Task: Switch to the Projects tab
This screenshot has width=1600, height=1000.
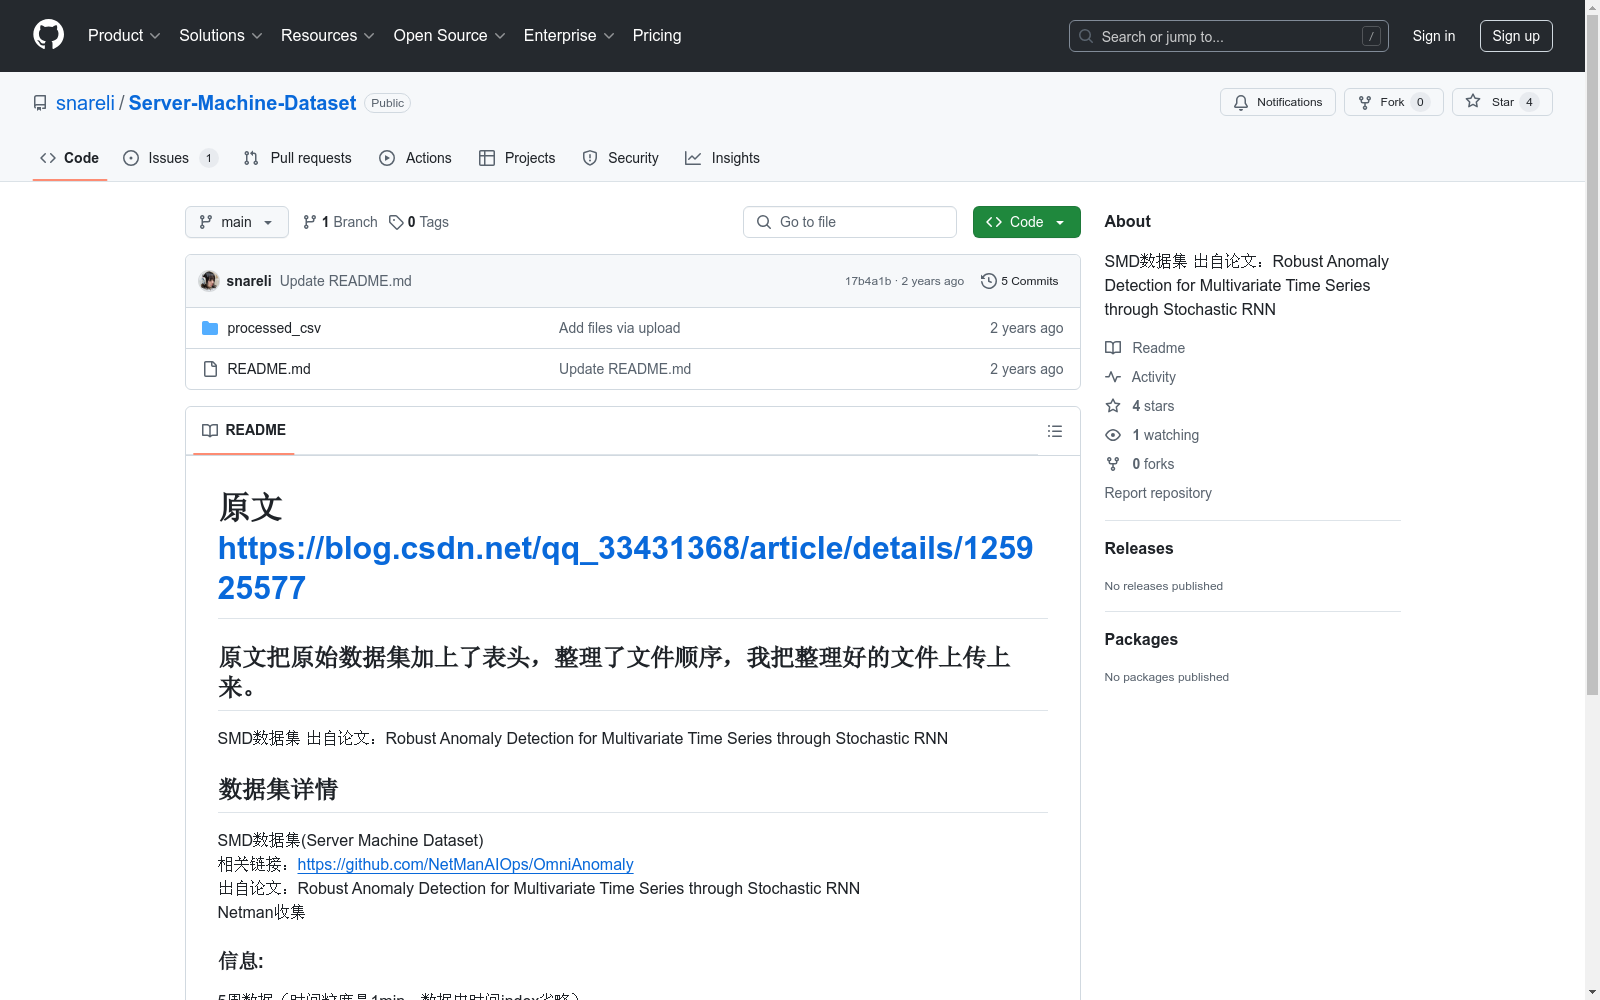Action: coord(517,158)
